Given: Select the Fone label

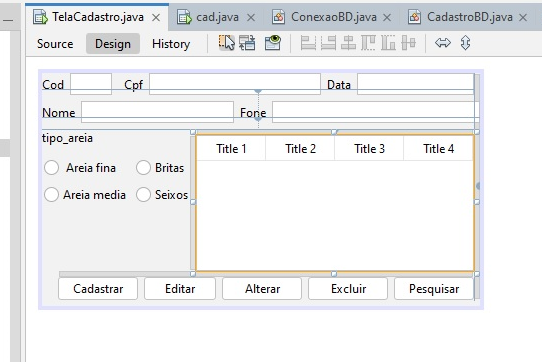Looking at the screenshot, I should coord(253,113).
